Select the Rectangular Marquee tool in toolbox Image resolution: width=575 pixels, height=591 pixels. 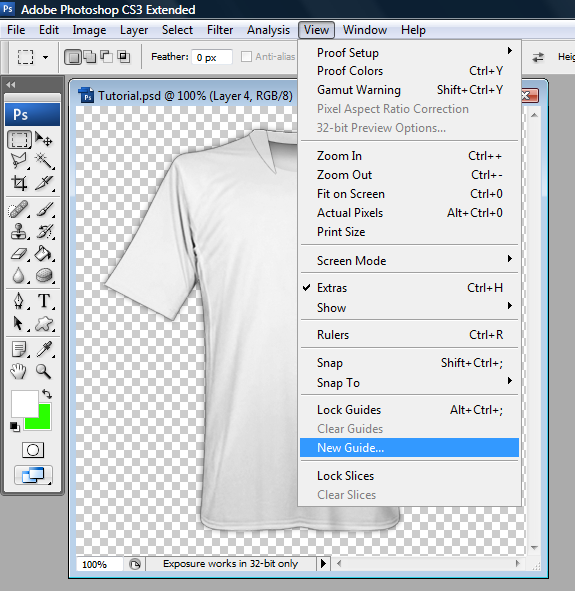pyautogui.click(x=19, y=140)
